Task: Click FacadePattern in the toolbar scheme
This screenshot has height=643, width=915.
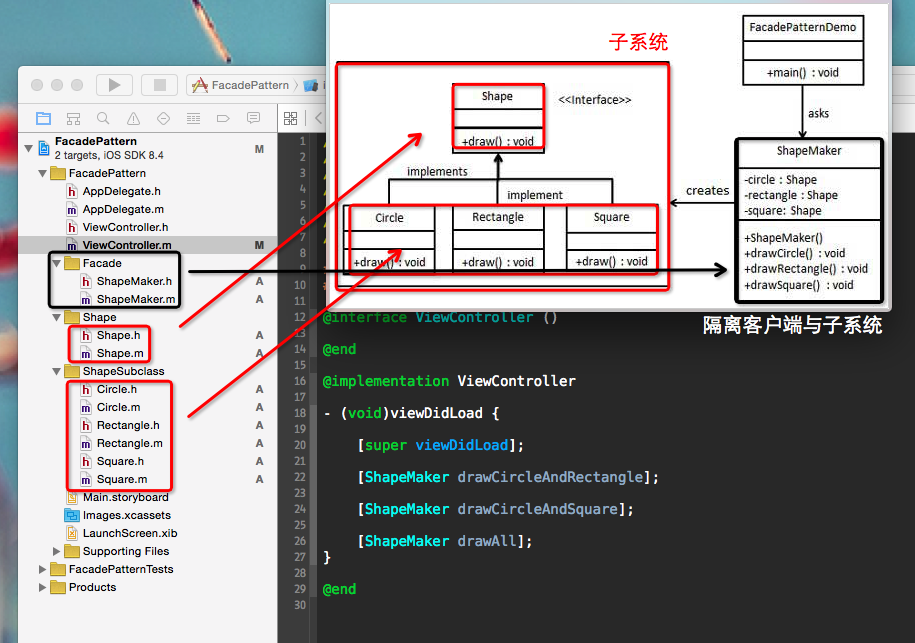Action: (x=250, y=85)
